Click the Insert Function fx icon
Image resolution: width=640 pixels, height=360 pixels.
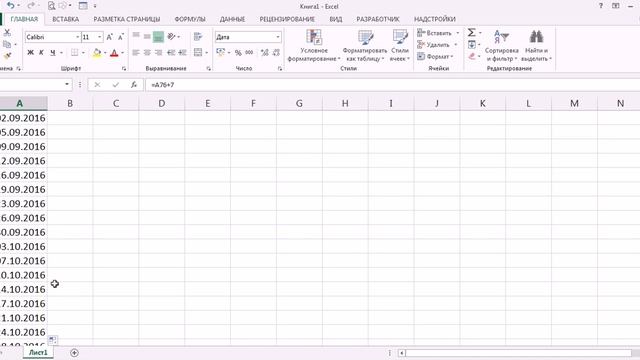coord(133,85)
